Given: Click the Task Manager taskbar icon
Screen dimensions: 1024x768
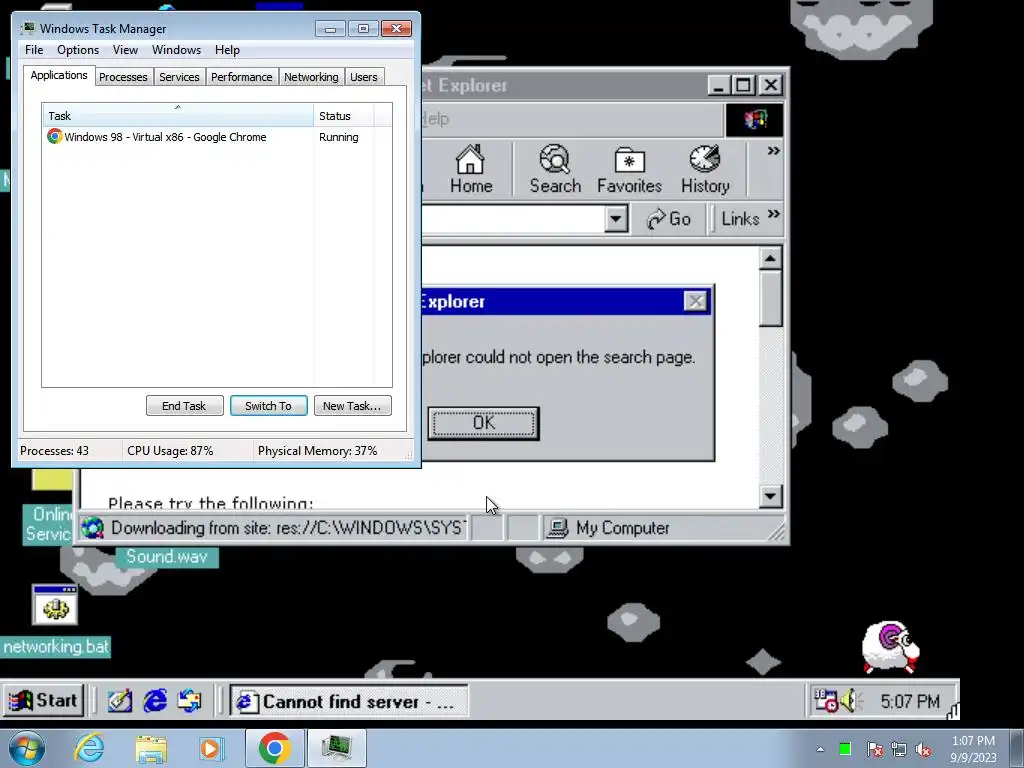Looking at the screenshot, I should (337, 748).
